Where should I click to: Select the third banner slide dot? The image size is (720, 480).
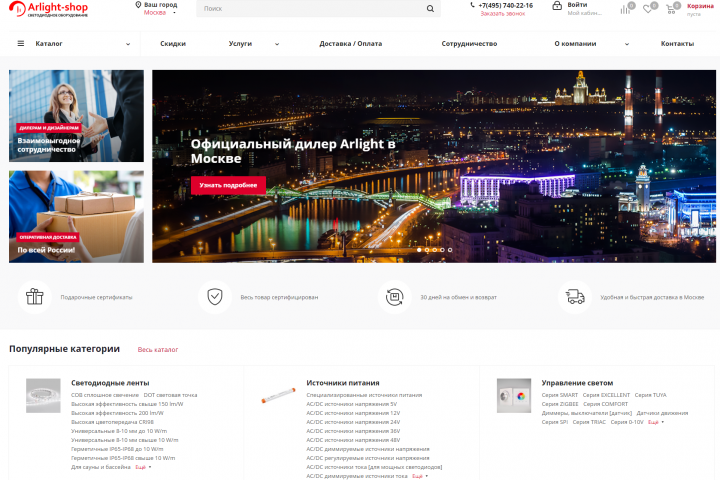435,250
